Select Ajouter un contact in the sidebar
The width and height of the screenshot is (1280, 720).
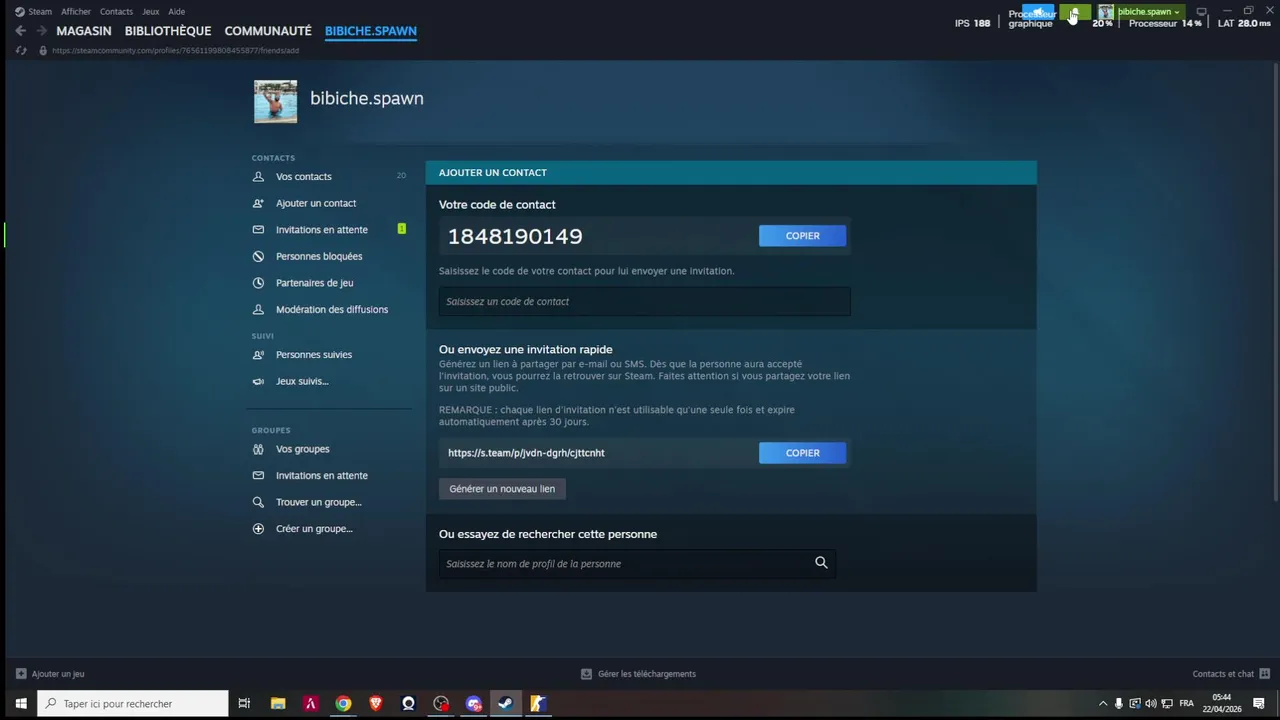click(316, 203)
